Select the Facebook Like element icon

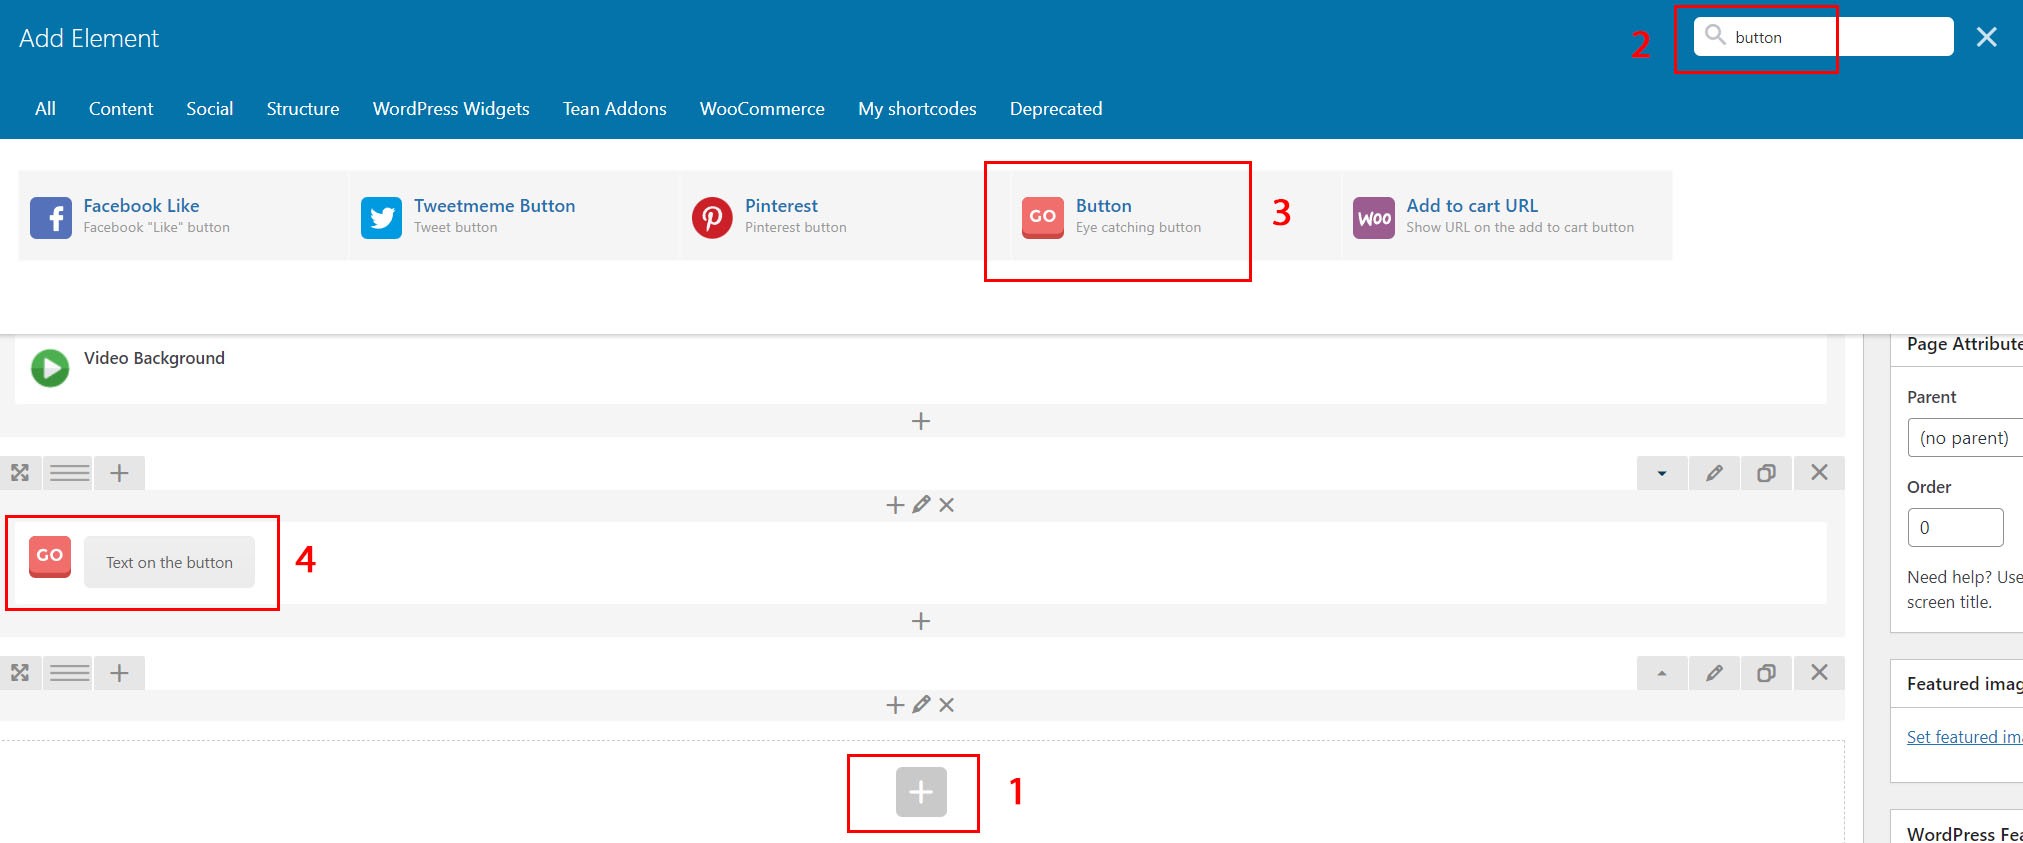[51, 217]
